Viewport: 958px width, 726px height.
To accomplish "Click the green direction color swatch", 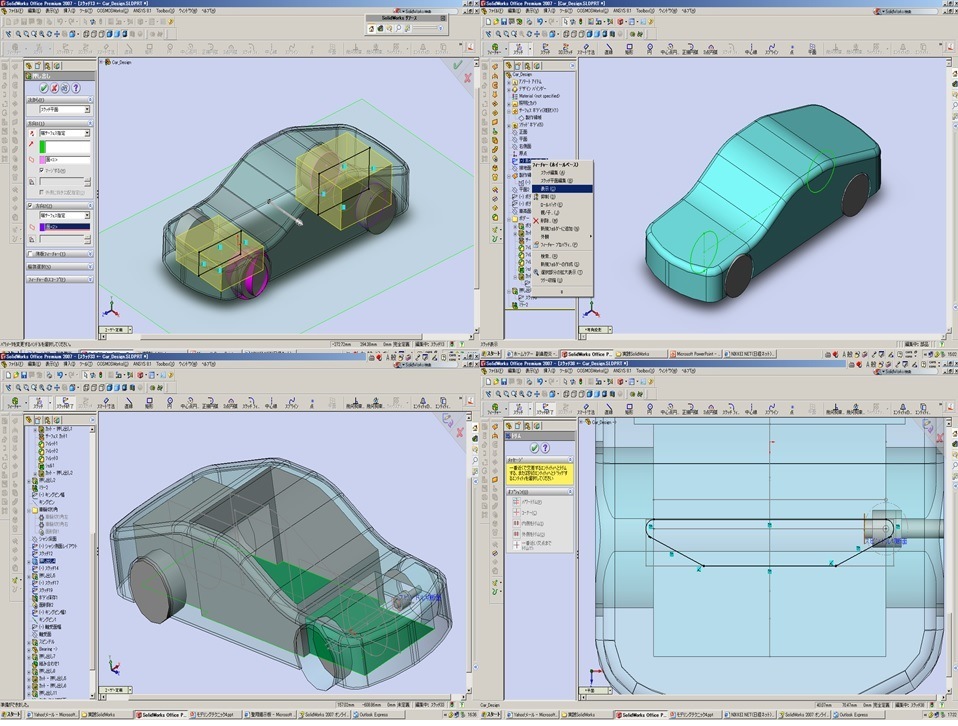I will point(42,146).
